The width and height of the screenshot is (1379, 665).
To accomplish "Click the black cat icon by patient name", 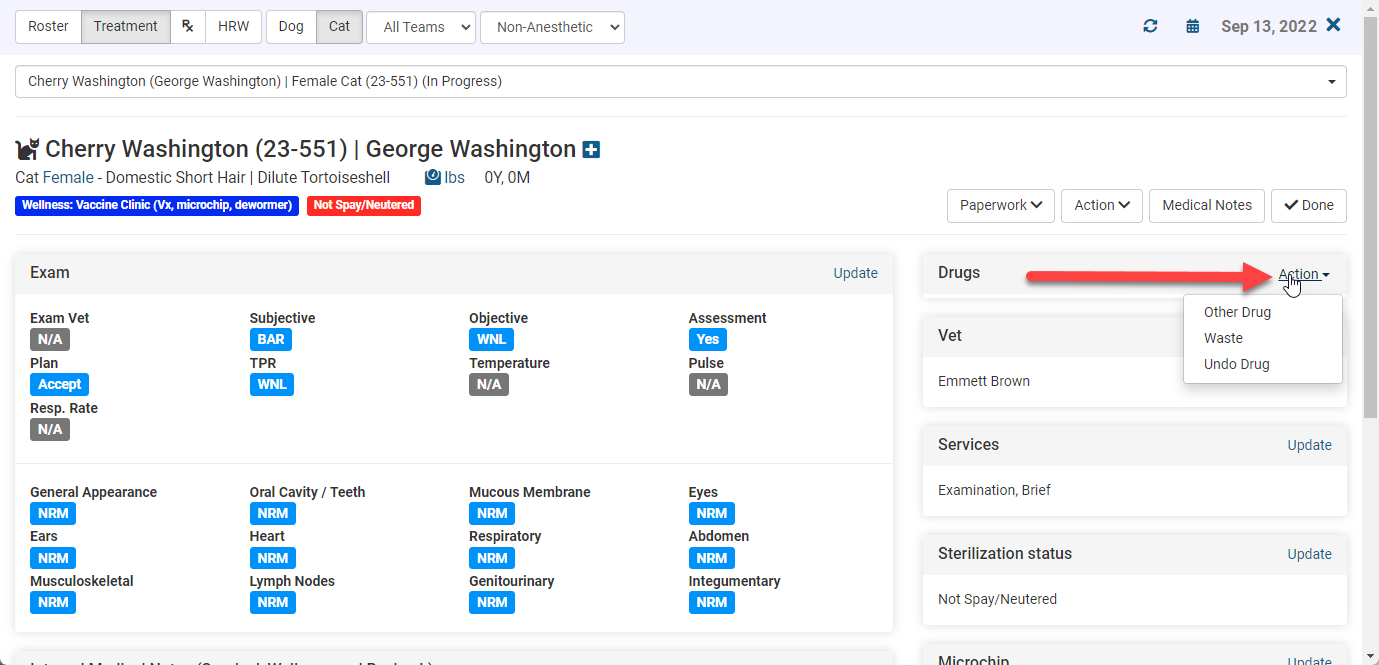I will (x=27, y=150).
